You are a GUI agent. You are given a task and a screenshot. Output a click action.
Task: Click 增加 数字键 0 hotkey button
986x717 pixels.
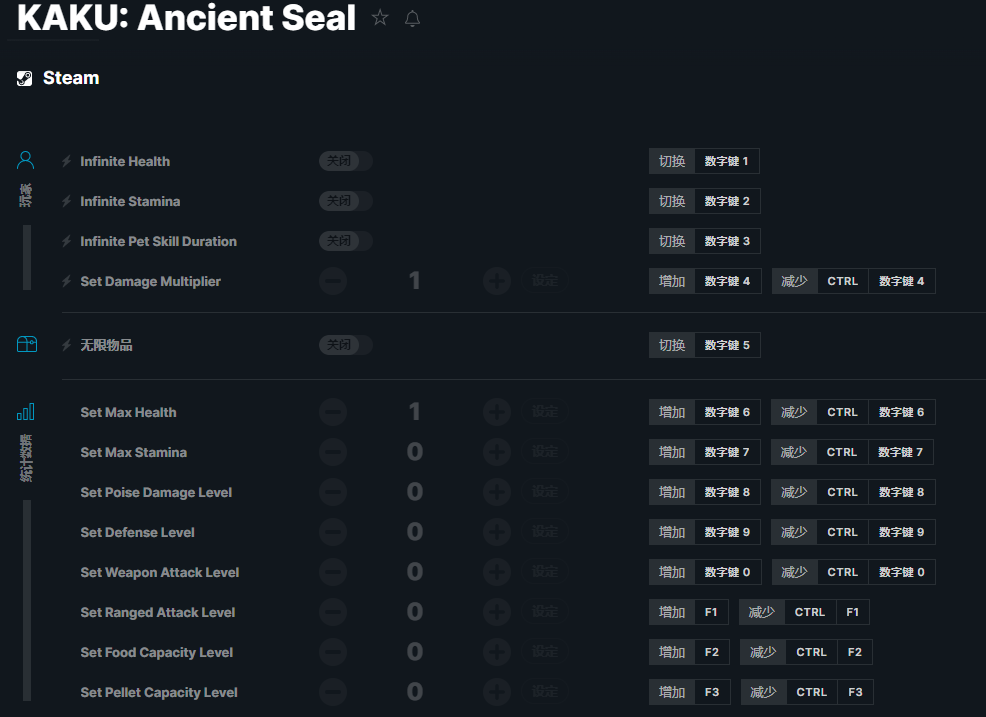click(705, 572)
